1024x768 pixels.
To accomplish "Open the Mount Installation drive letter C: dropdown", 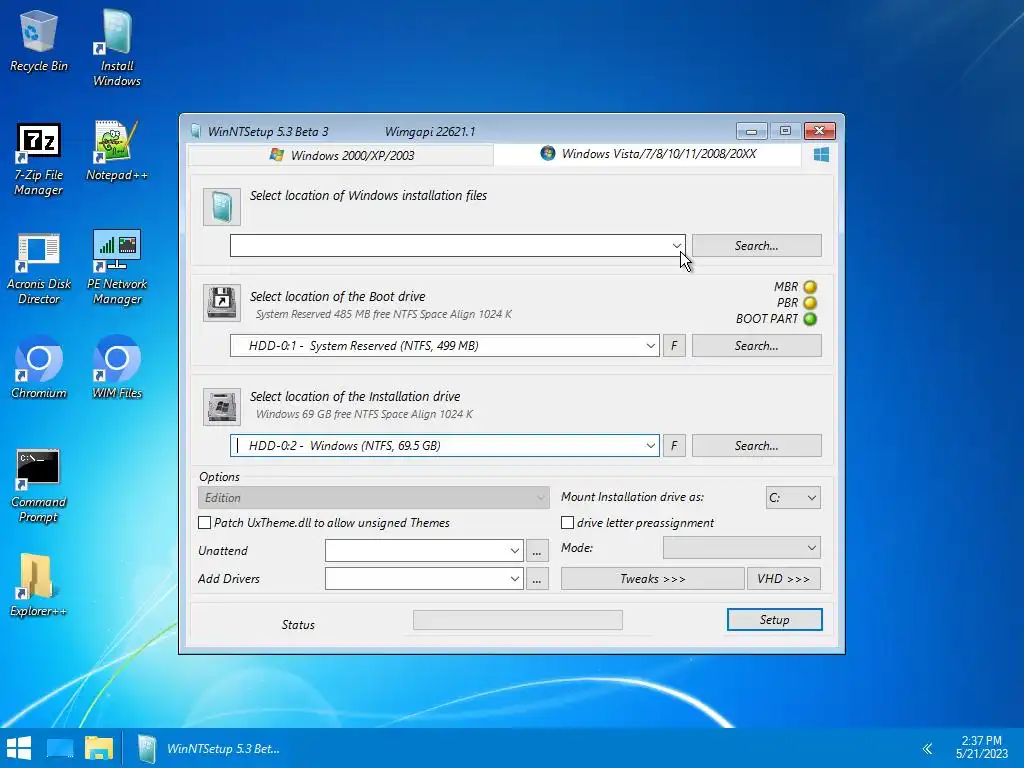I will 793,498.
